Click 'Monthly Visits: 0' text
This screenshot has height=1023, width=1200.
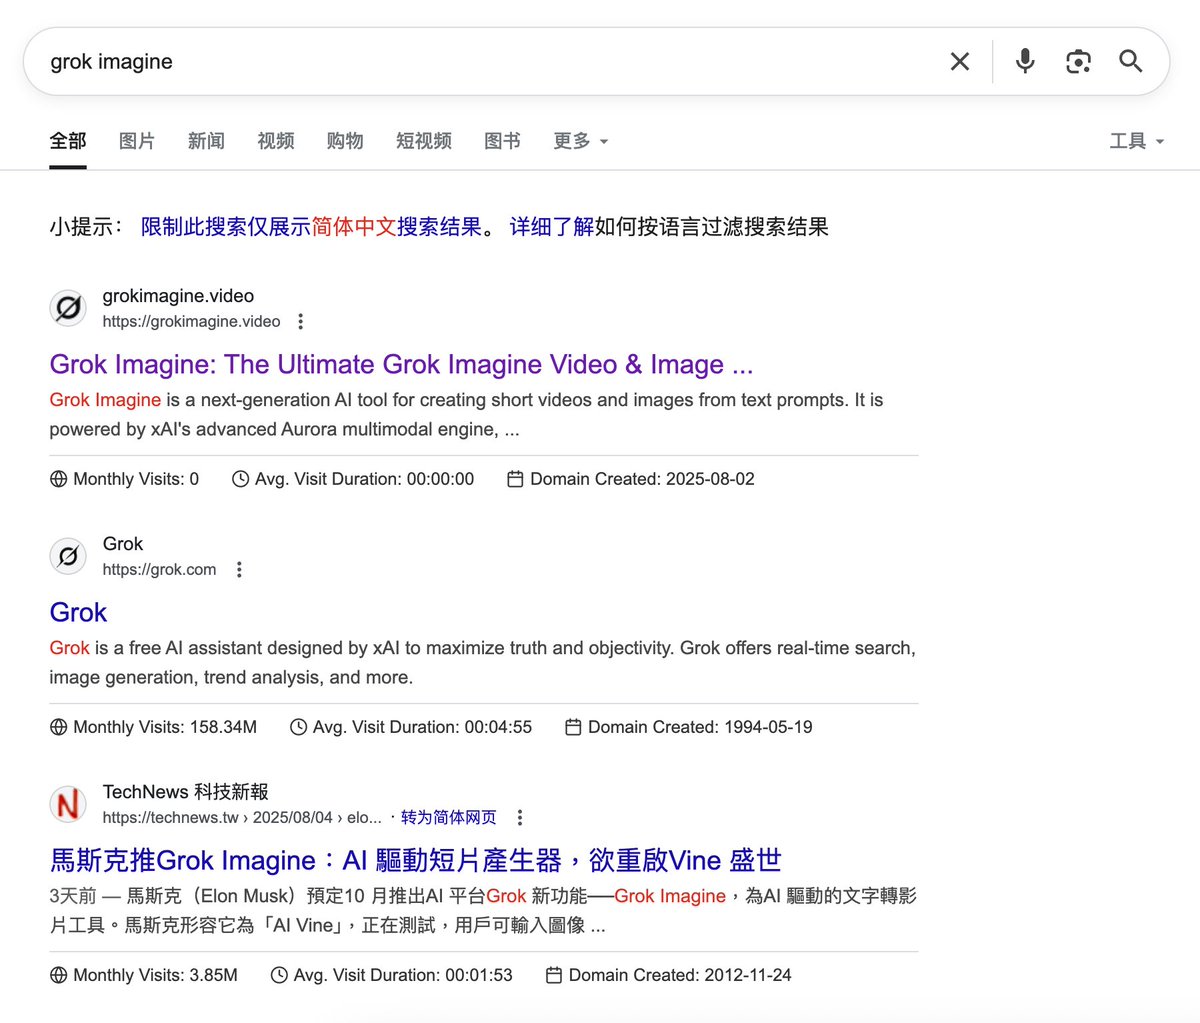136,479
